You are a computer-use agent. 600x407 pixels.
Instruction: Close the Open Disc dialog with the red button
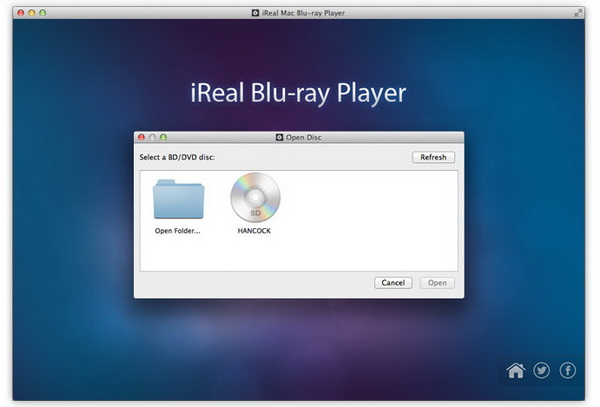pos(141,137)
